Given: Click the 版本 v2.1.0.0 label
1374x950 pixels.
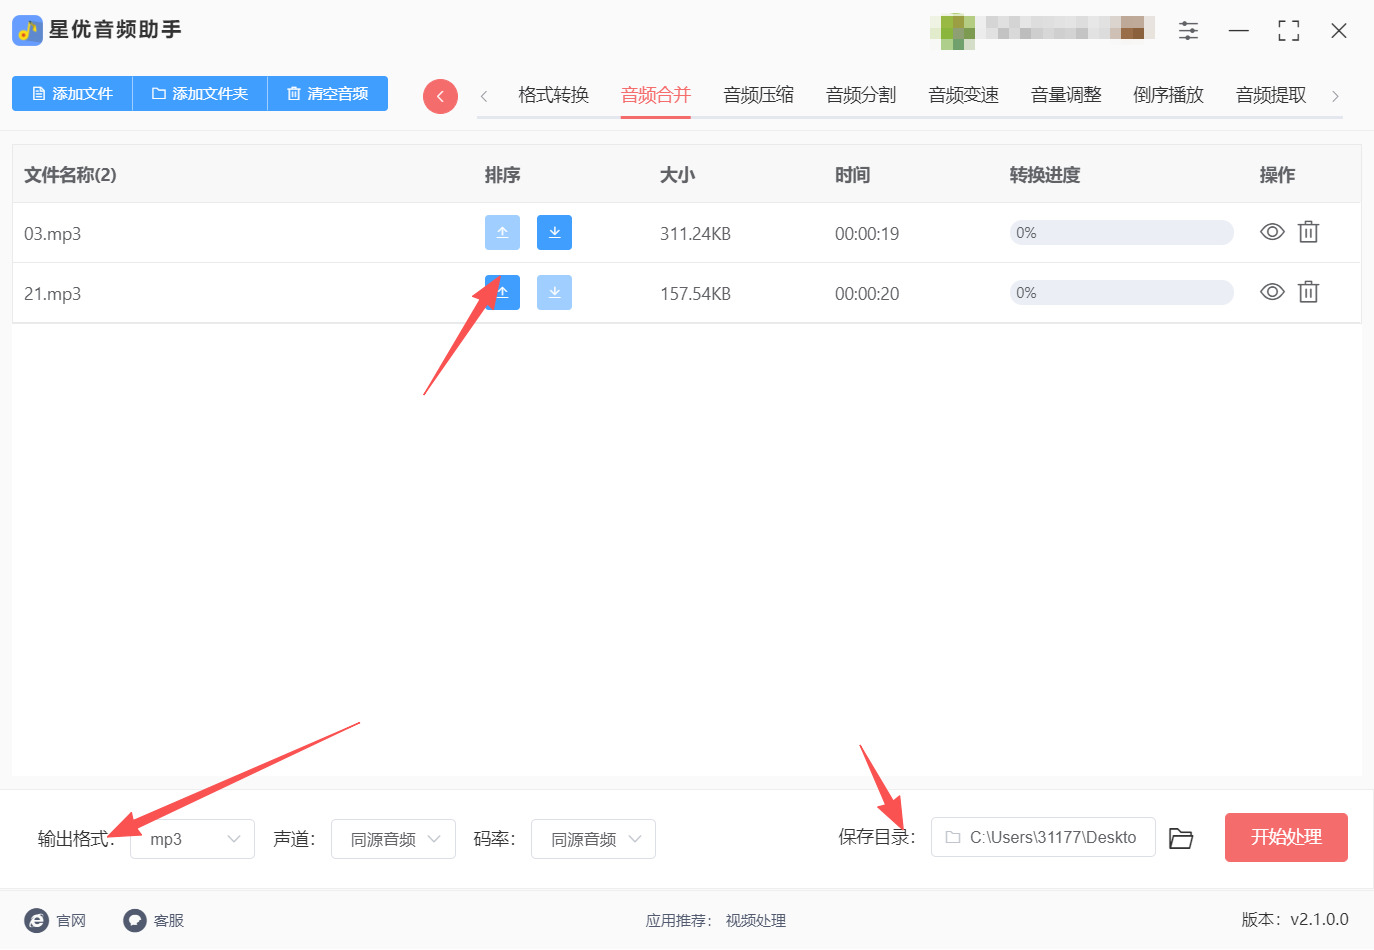Looking at the screenshot, I should coord(1295,919).
